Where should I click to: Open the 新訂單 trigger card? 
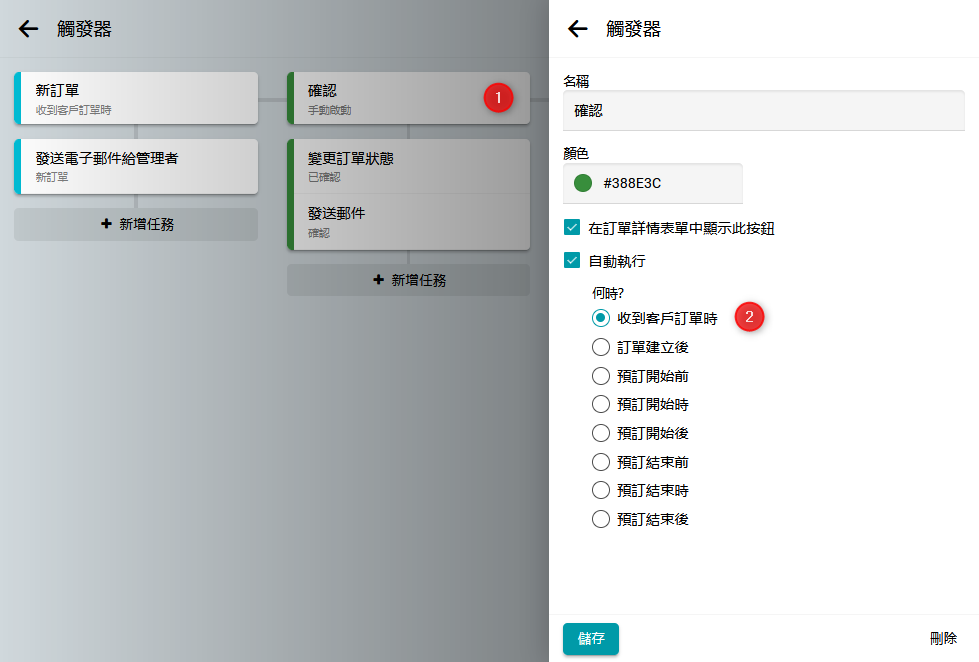point(136,98)
